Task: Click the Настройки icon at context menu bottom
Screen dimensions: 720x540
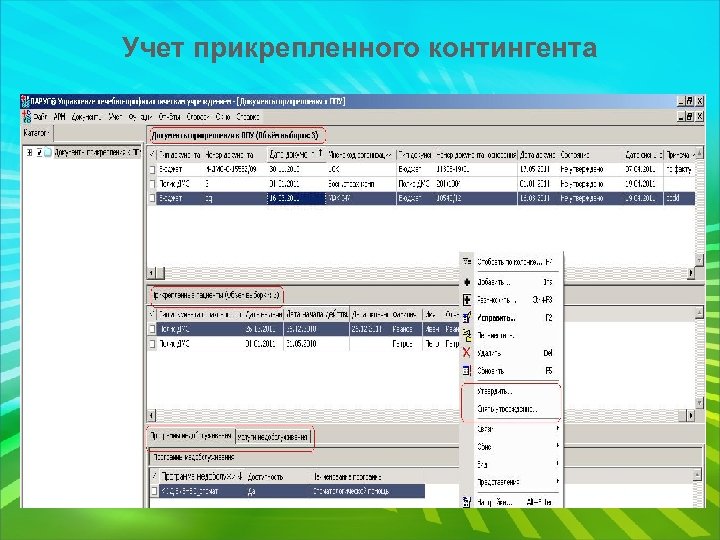Action: (467, 502)
